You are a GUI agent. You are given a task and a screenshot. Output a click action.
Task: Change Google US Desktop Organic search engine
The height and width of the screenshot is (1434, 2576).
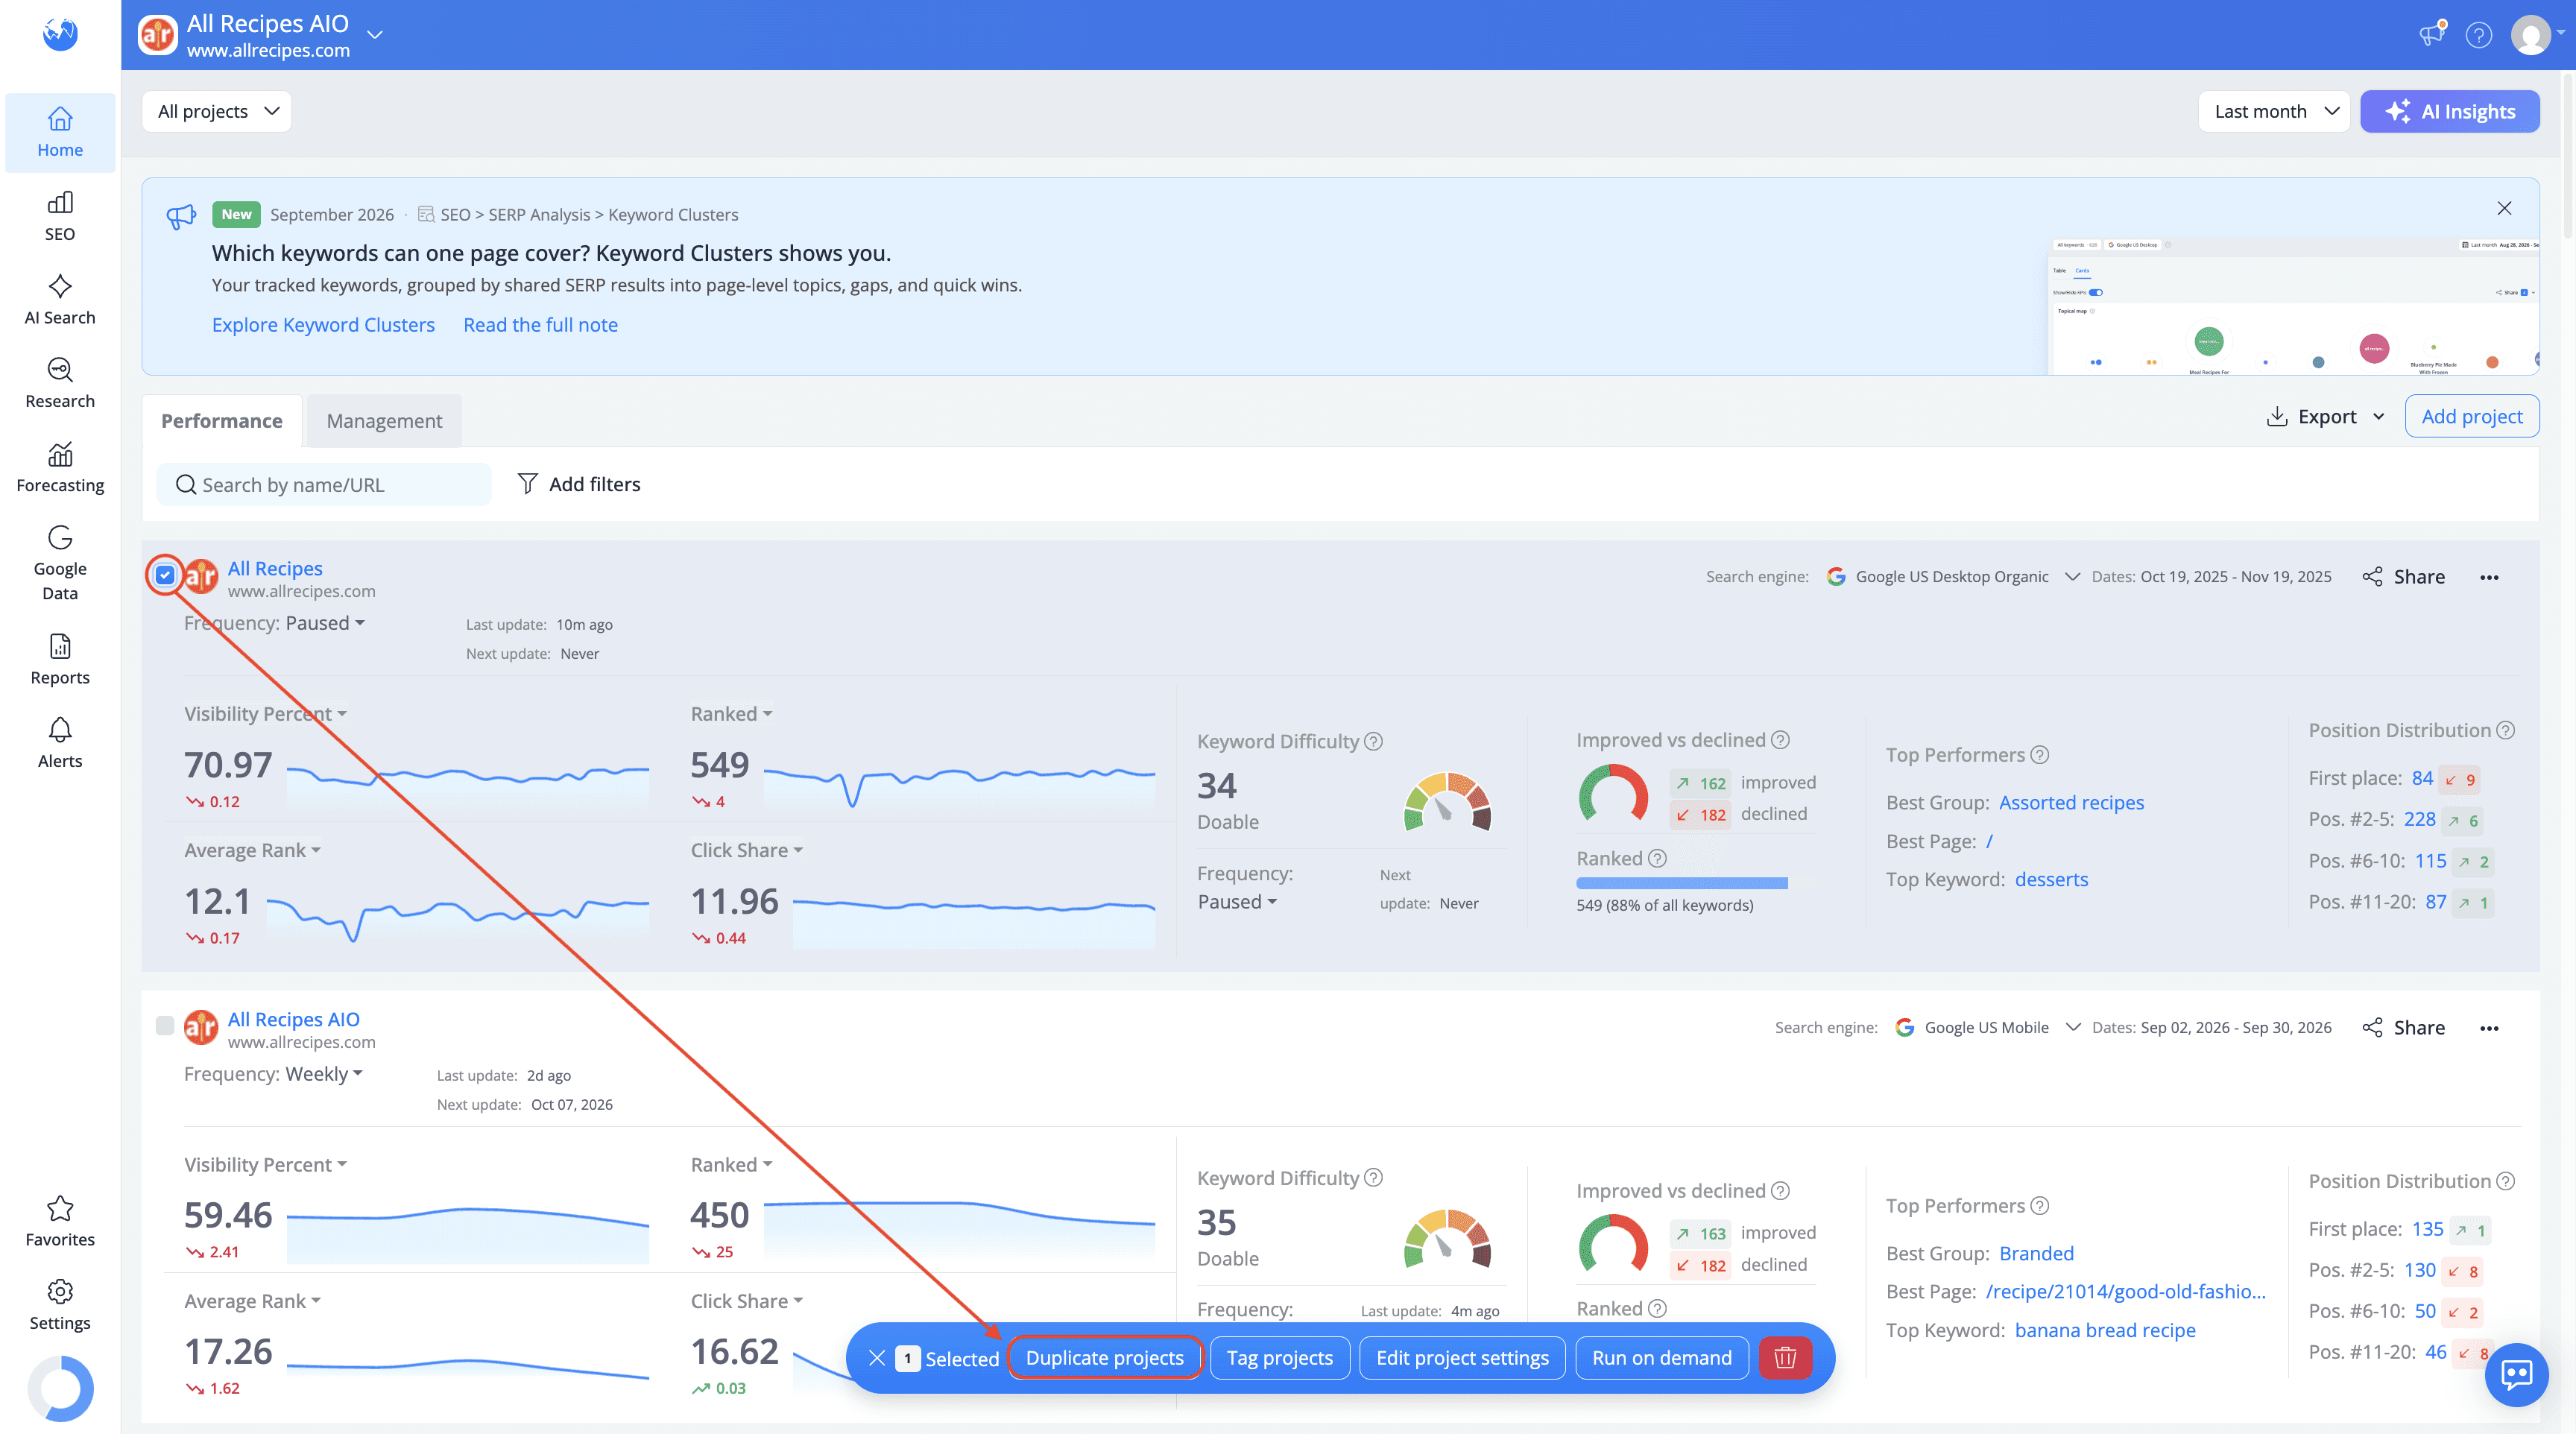(1953, 577)
